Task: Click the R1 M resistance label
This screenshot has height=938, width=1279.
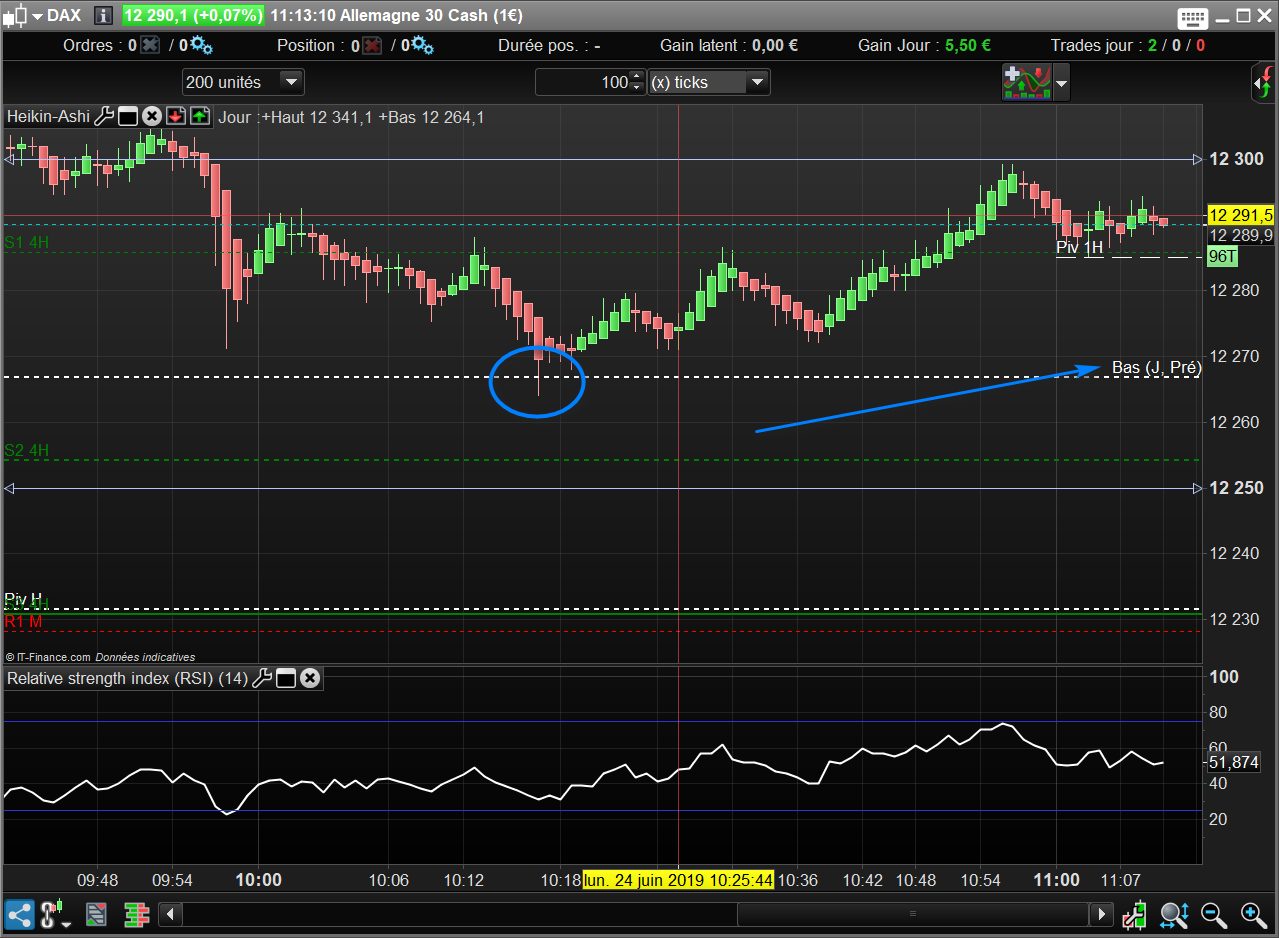Action: (24, 622)
